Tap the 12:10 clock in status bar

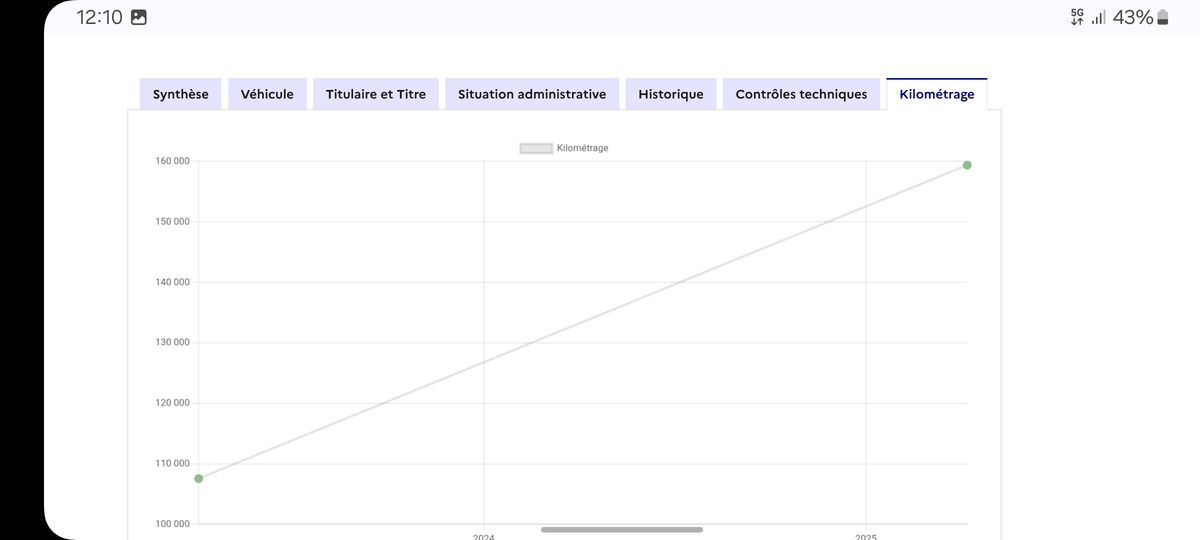click(x=99, y=17)
